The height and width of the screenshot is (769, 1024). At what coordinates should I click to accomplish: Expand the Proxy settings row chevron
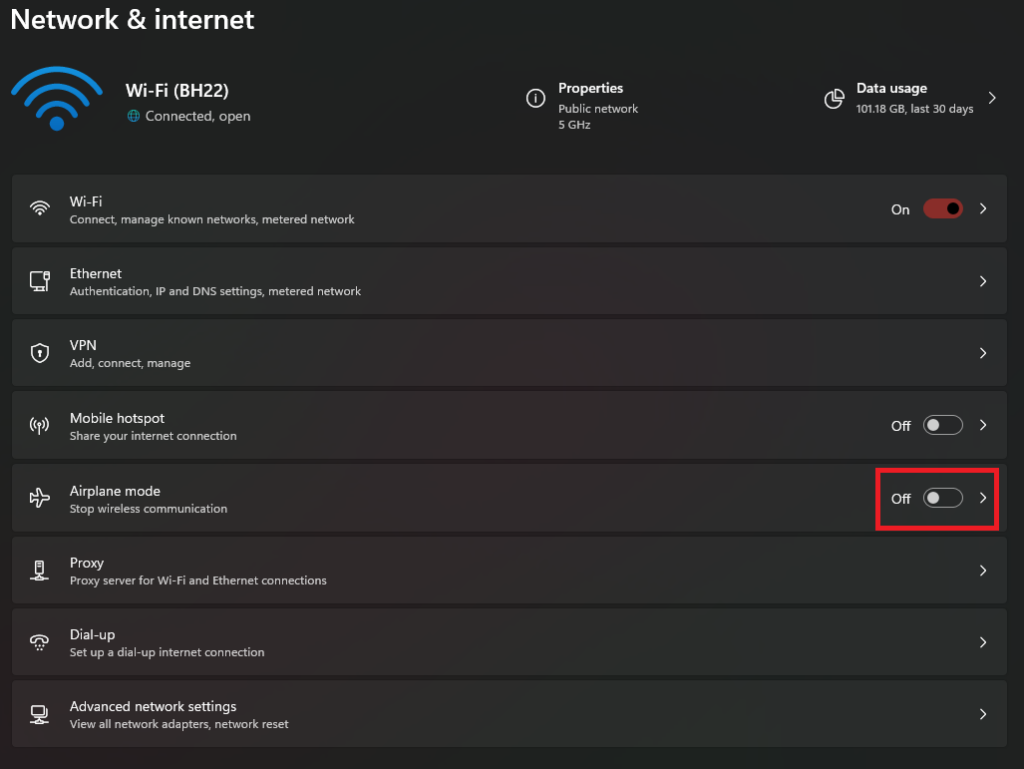[983, 570]
